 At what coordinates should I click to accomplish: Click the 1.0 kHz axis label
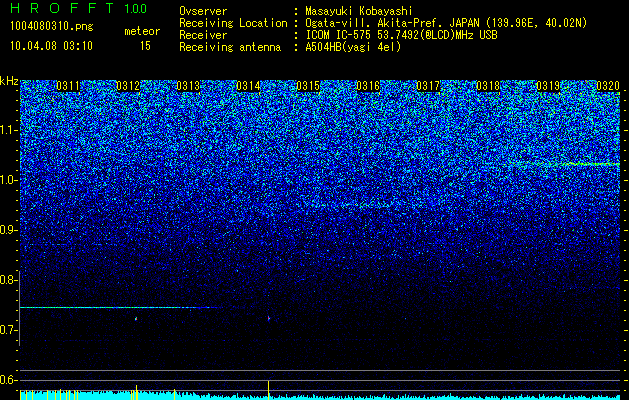click(8, 180)
